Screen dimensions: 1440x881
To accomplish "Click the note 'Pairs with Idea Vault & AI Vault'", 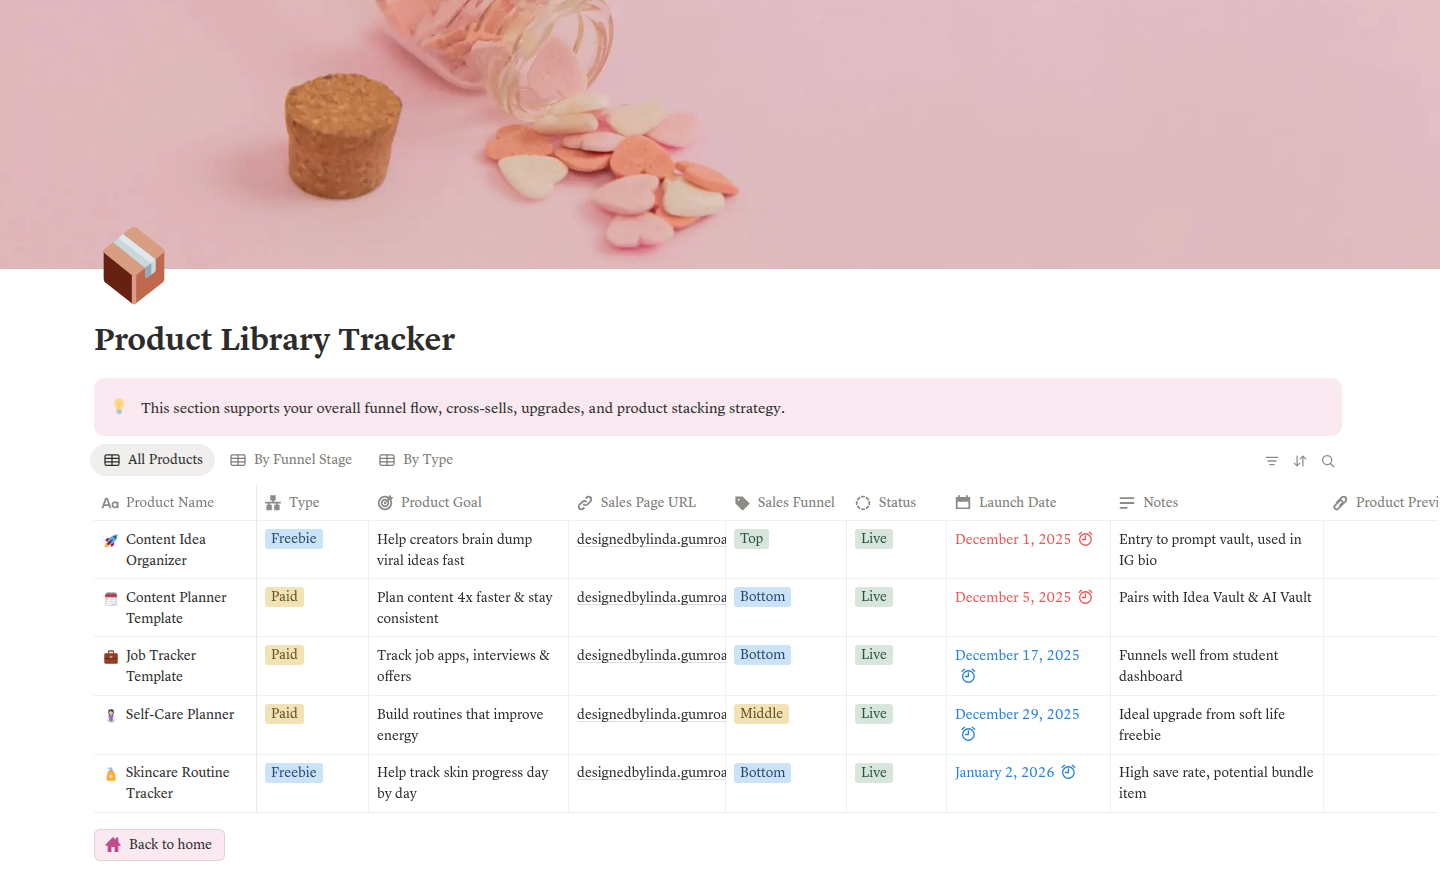I will [1215, 597].
